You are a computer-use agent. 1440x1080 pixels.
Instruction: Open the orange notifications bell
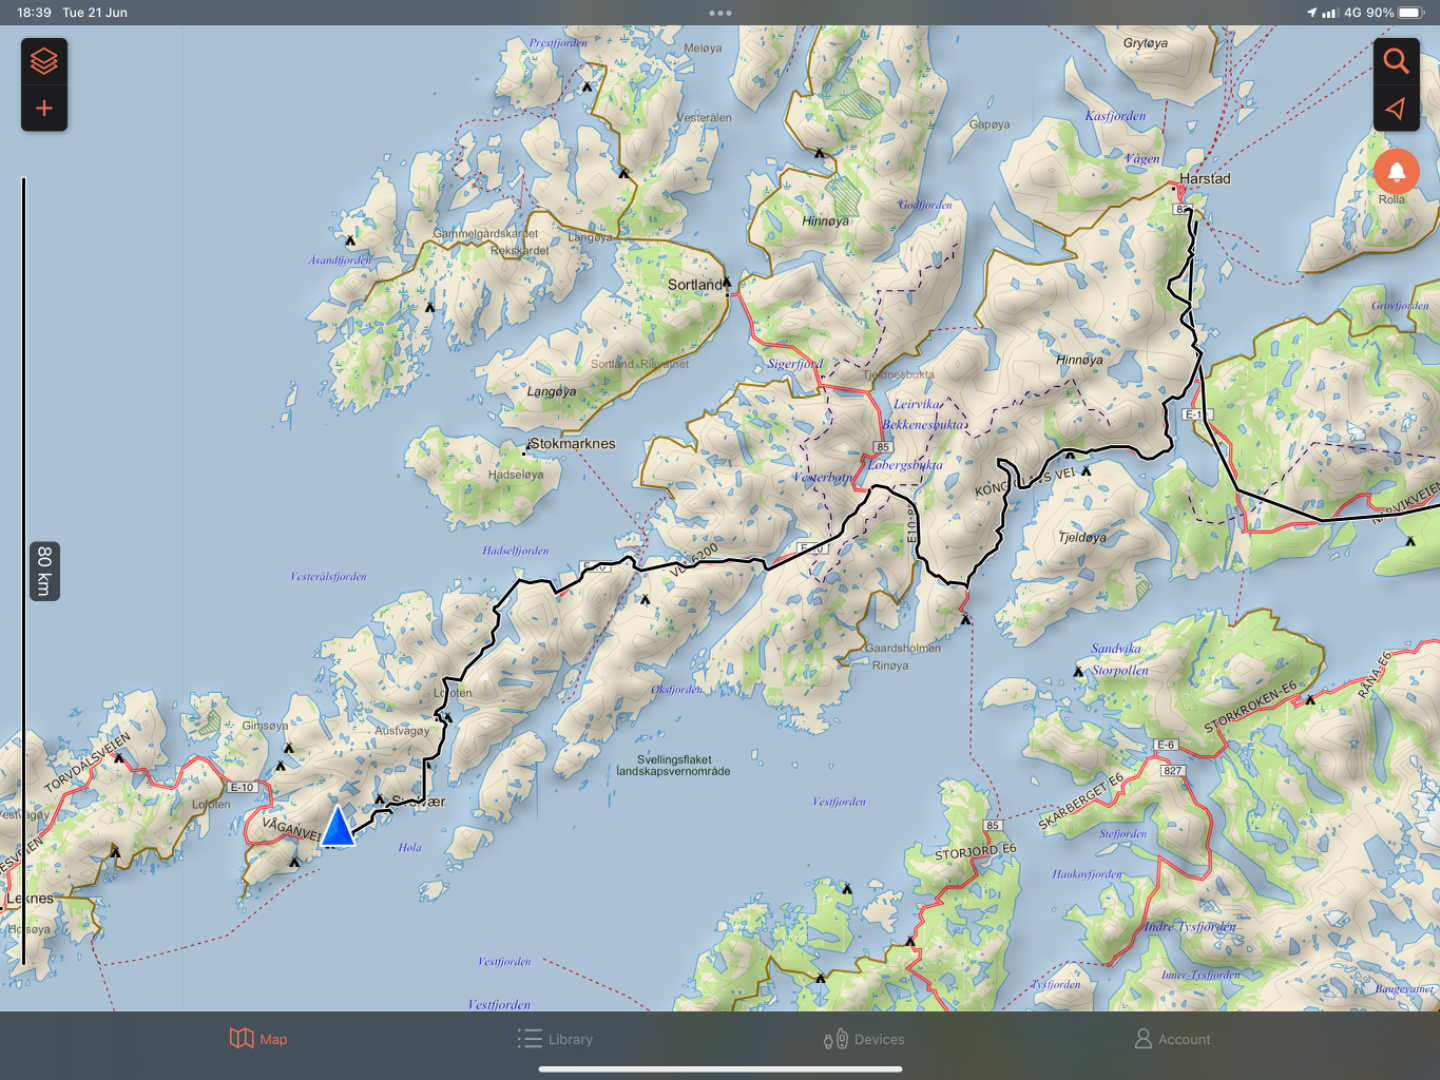click(x=1396, y=172)
